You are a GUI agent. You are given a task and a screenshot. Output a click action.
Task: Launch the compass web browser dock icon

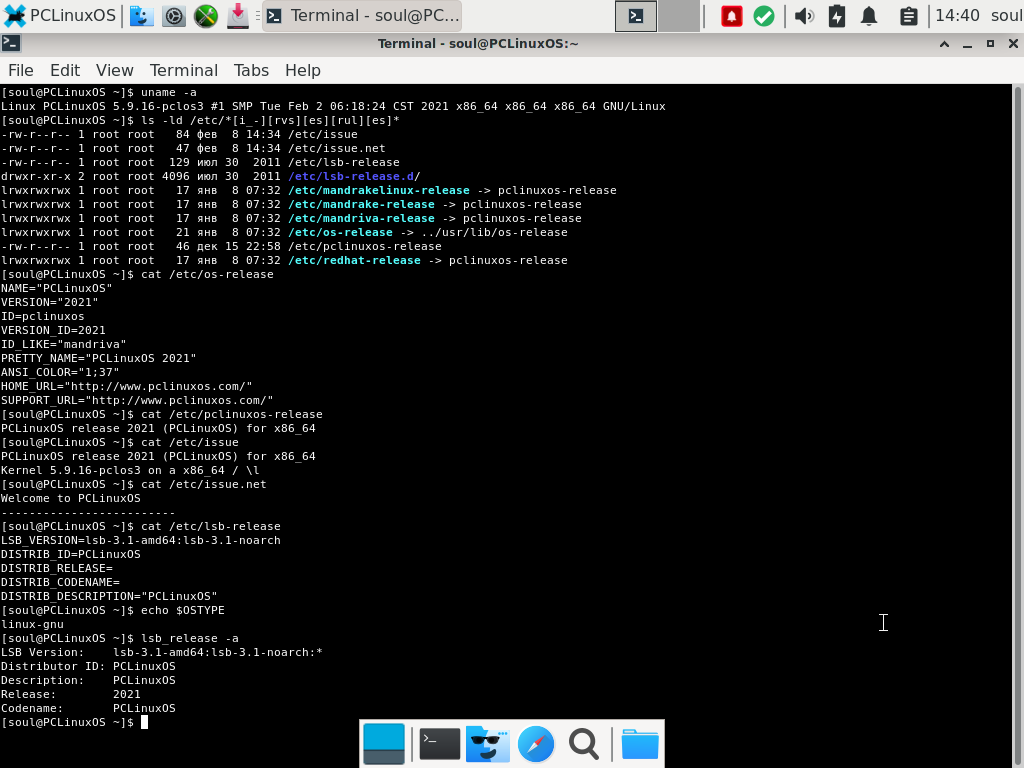[536, 744]
